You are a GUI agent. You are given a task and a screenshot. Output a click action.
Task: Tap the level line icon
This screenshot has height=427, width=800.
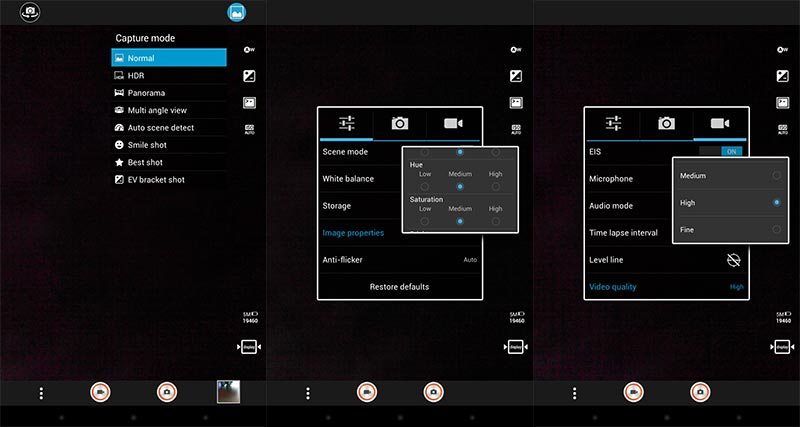tap(733, 260)
